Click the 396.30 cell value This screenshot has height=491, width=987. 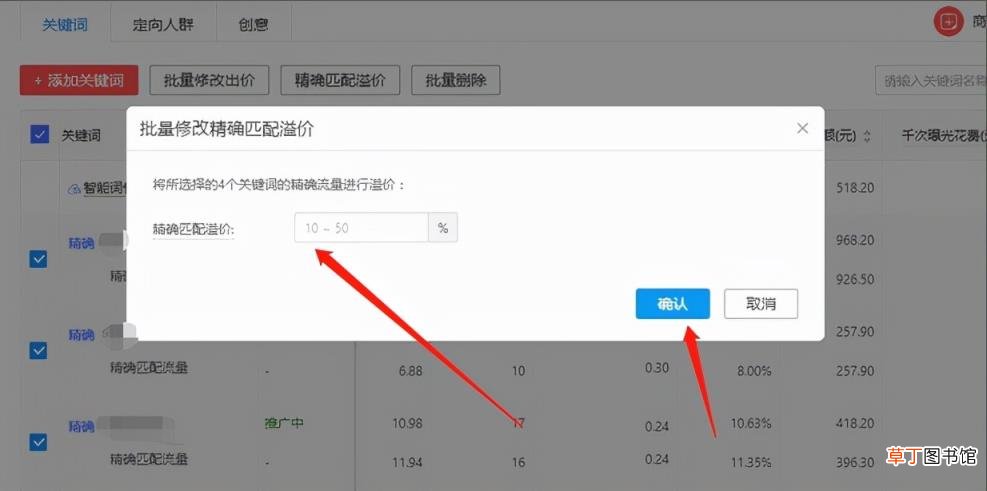[x=855, y=463]
